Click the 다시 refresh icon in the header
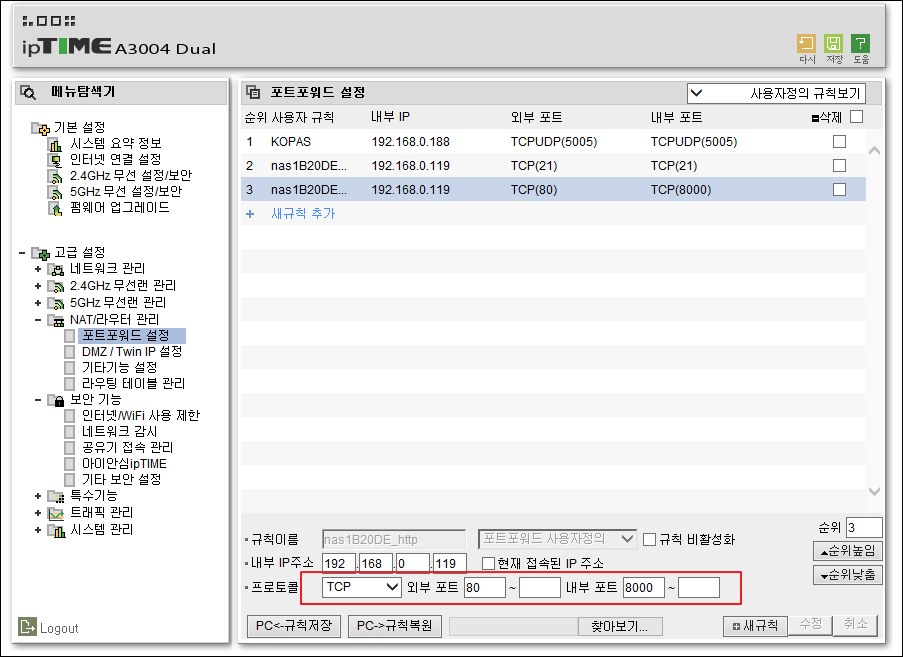The width and height of the screenshot is (903, 657). pyautogui.click(x=806, y=44)
